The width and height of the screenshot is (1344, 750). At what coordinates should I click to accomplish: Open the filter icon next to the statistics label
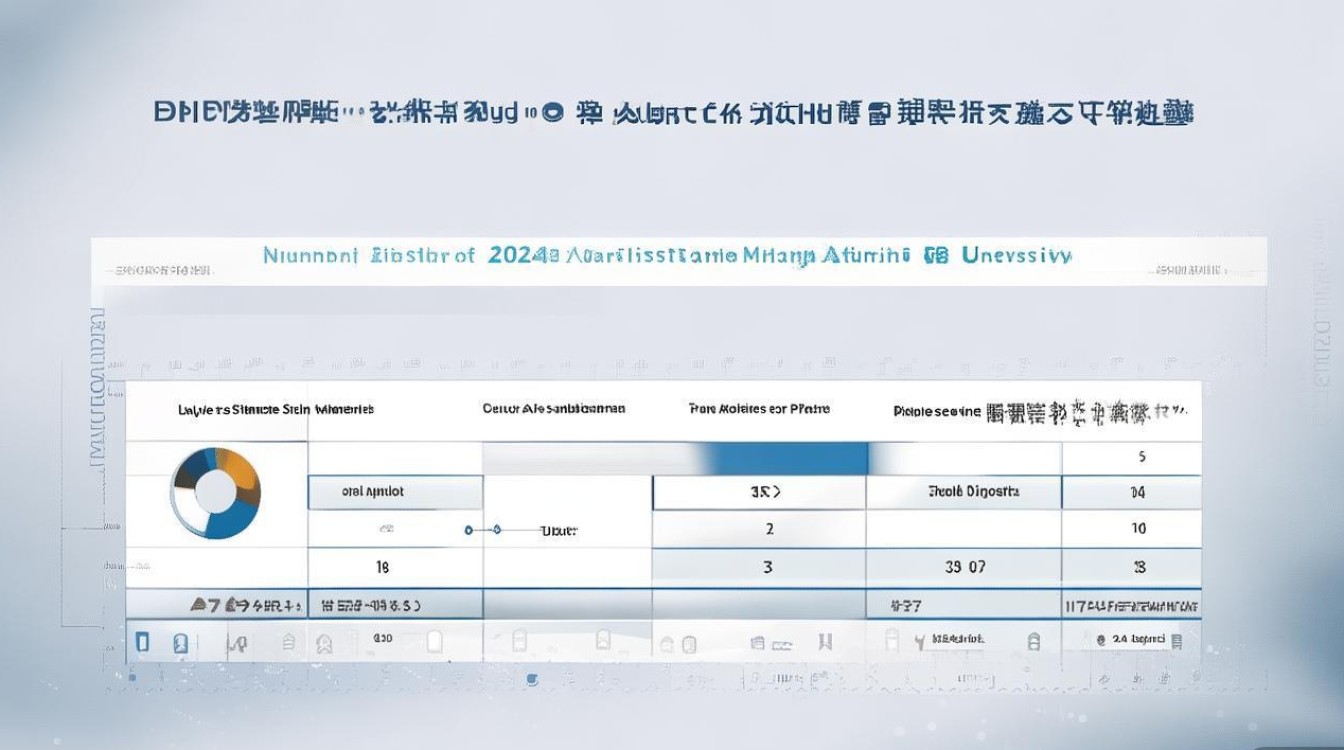(x=920, y=640)
